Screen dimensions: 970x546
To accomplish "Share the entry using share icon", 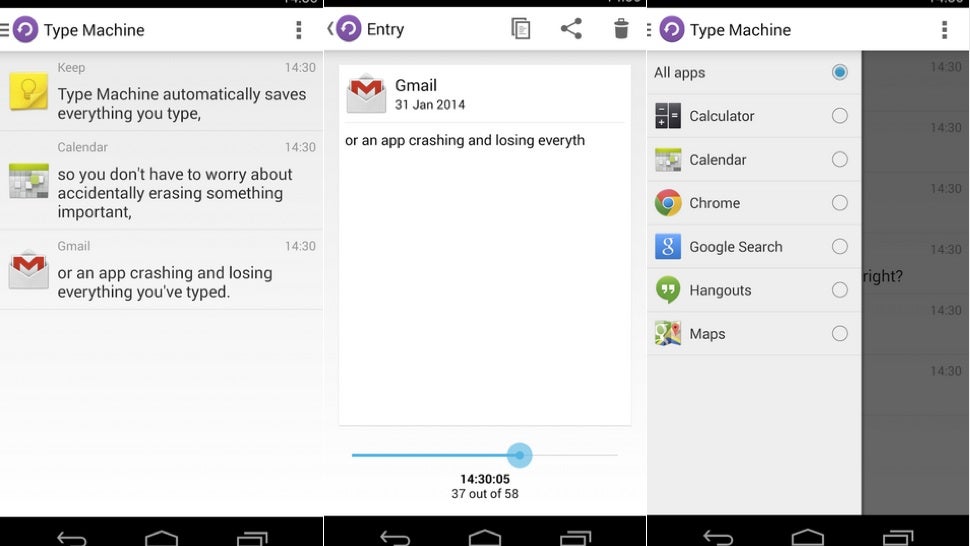I will point(571,28).
